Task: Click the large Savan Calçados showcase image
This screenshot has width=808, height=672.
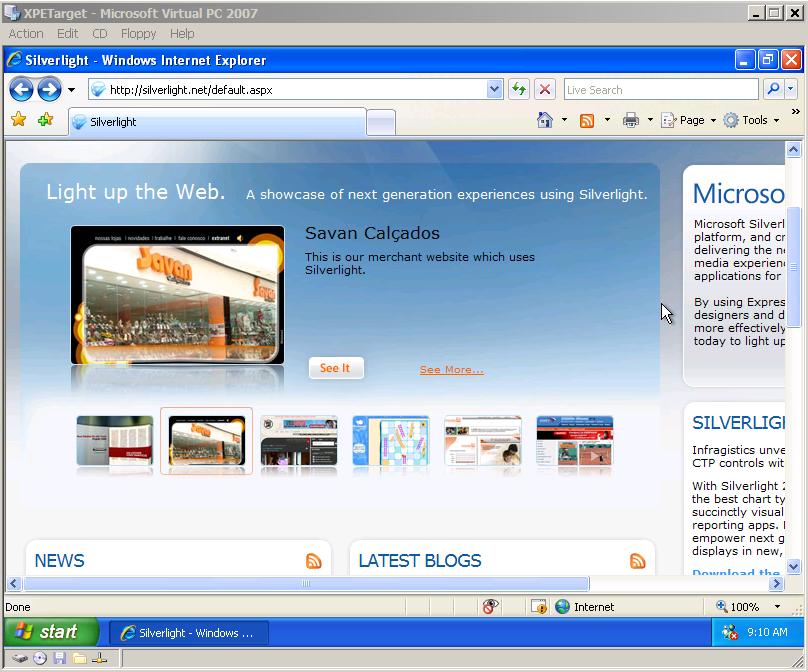Action: [177, 295]
